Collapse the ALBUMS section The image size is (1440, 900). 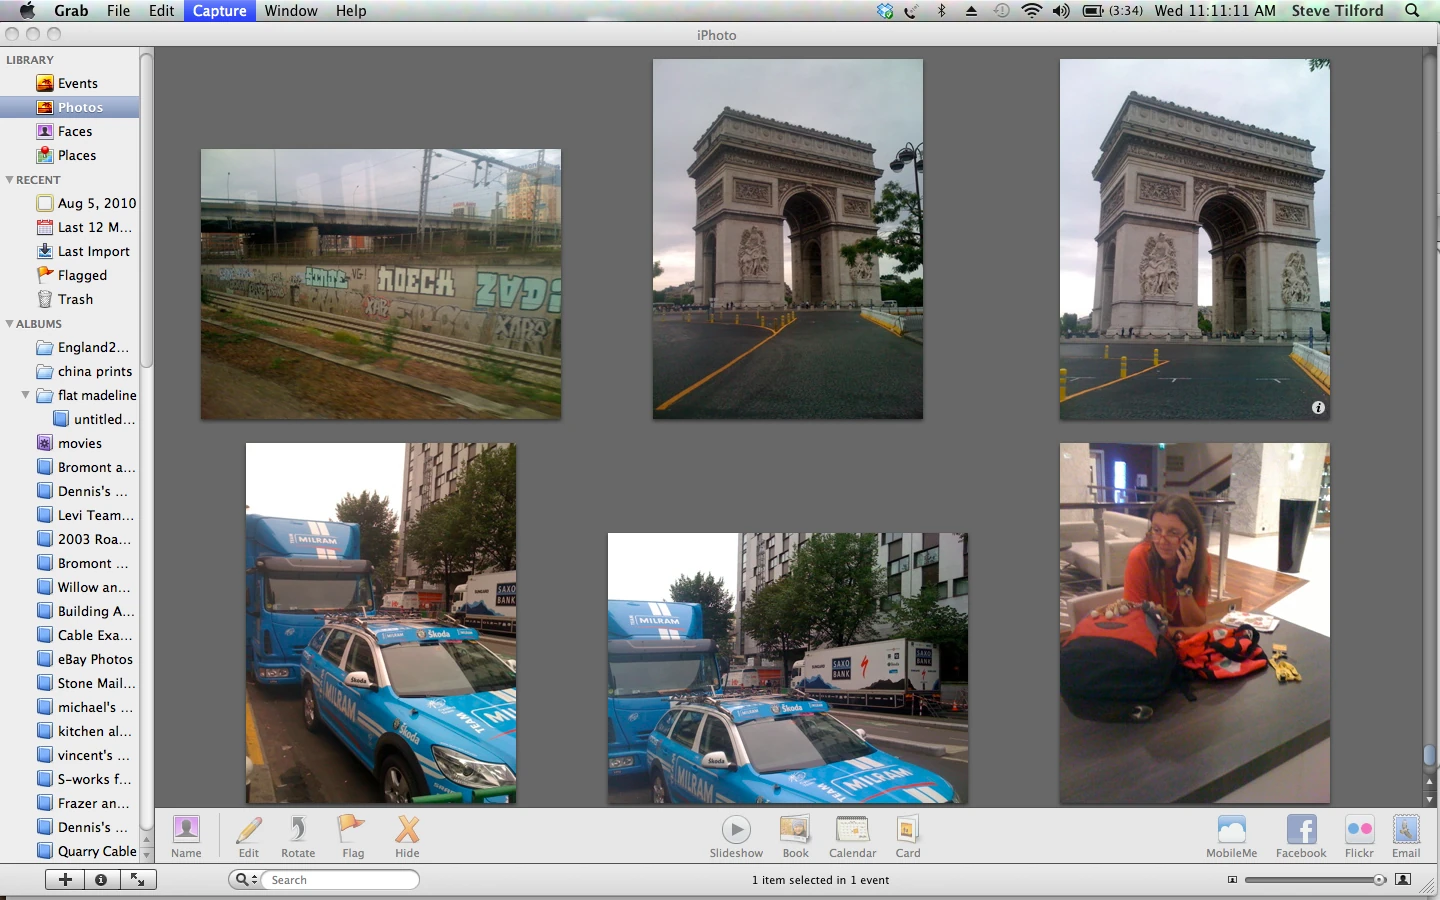(8, 324)
